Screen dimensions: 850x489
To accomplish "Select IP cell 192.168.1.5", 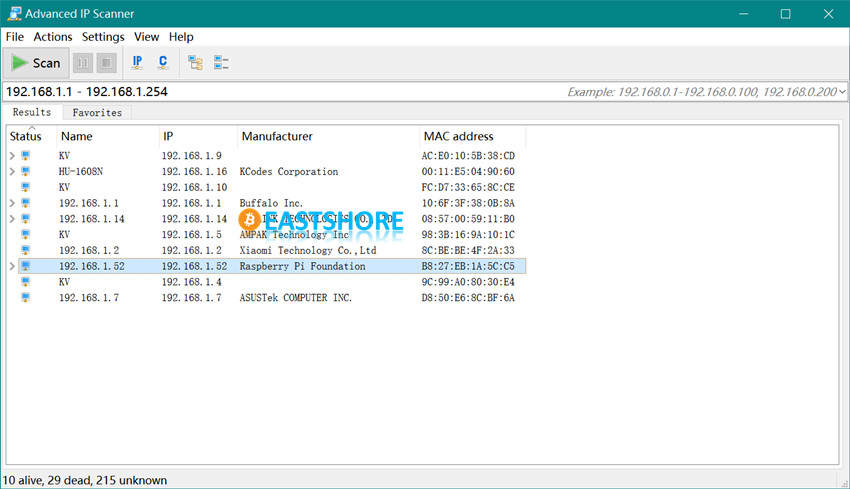I will (x=192, y=234).
